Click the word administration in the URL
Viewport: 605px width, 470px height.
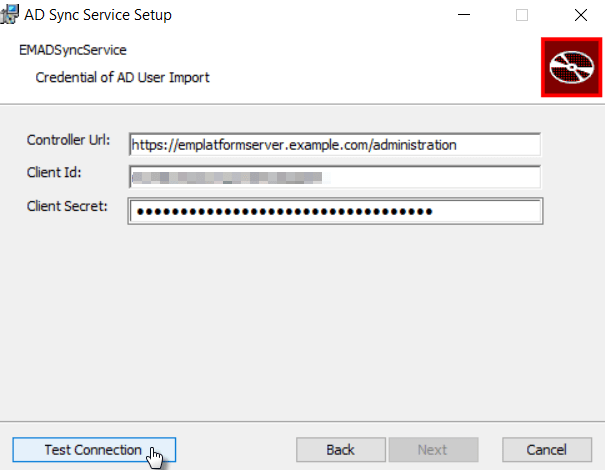pyautogui.click(x=415, y=145)
